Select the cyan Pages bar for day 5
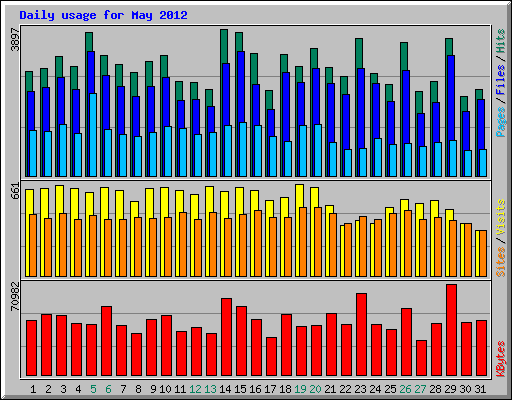Viewport: 512px width, 400px height. click(93, 135)
